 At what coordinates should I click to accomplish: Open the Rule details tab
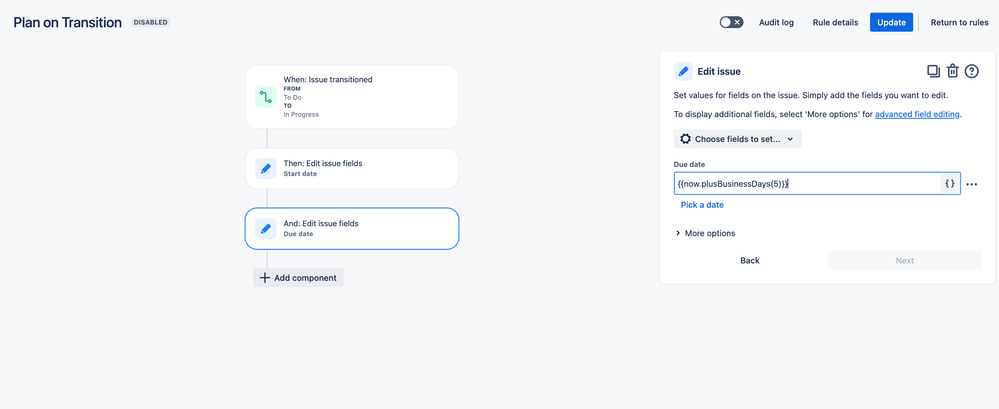point(834,22)
